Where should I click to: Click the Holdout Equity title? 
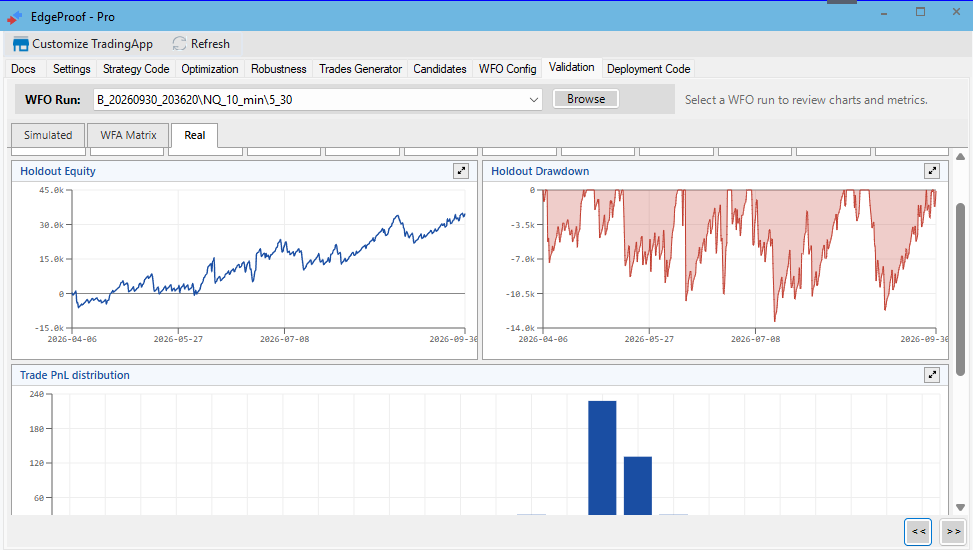tap(58, 171)
